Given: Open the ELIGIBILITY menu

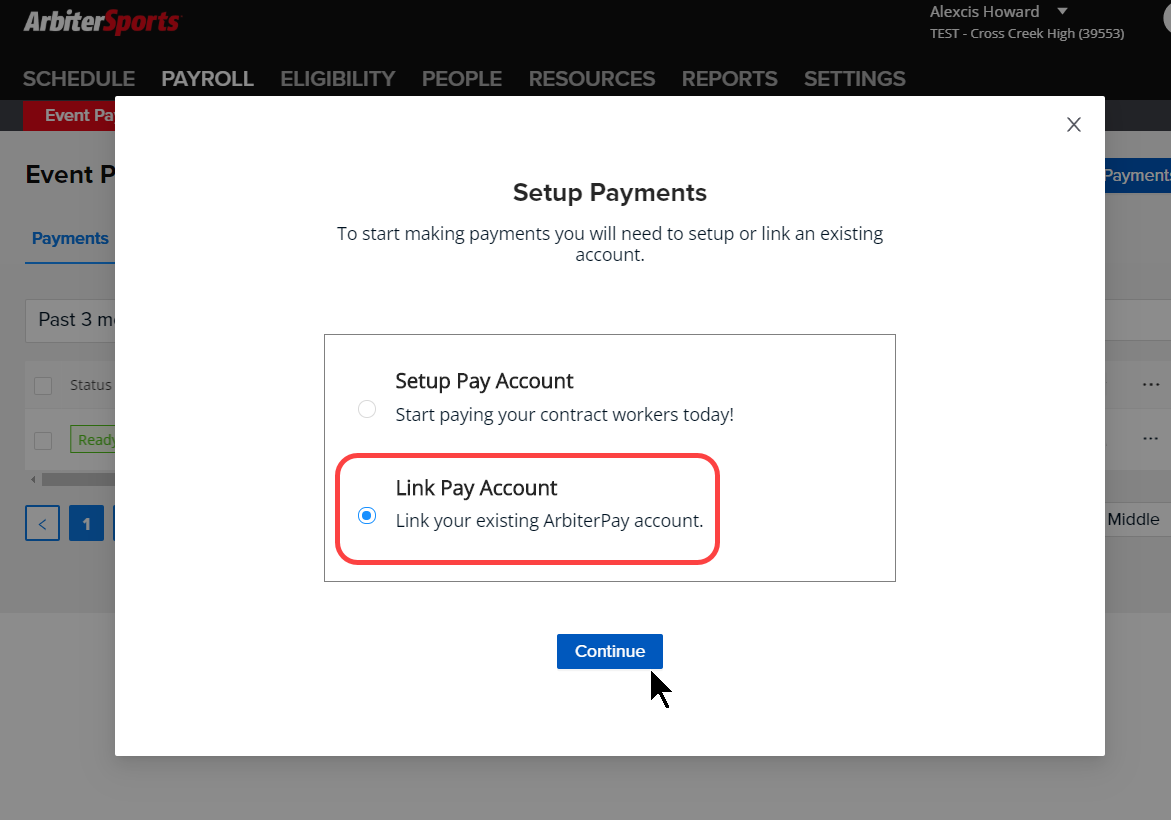Looking at the screenshot, I should (338, 79).
